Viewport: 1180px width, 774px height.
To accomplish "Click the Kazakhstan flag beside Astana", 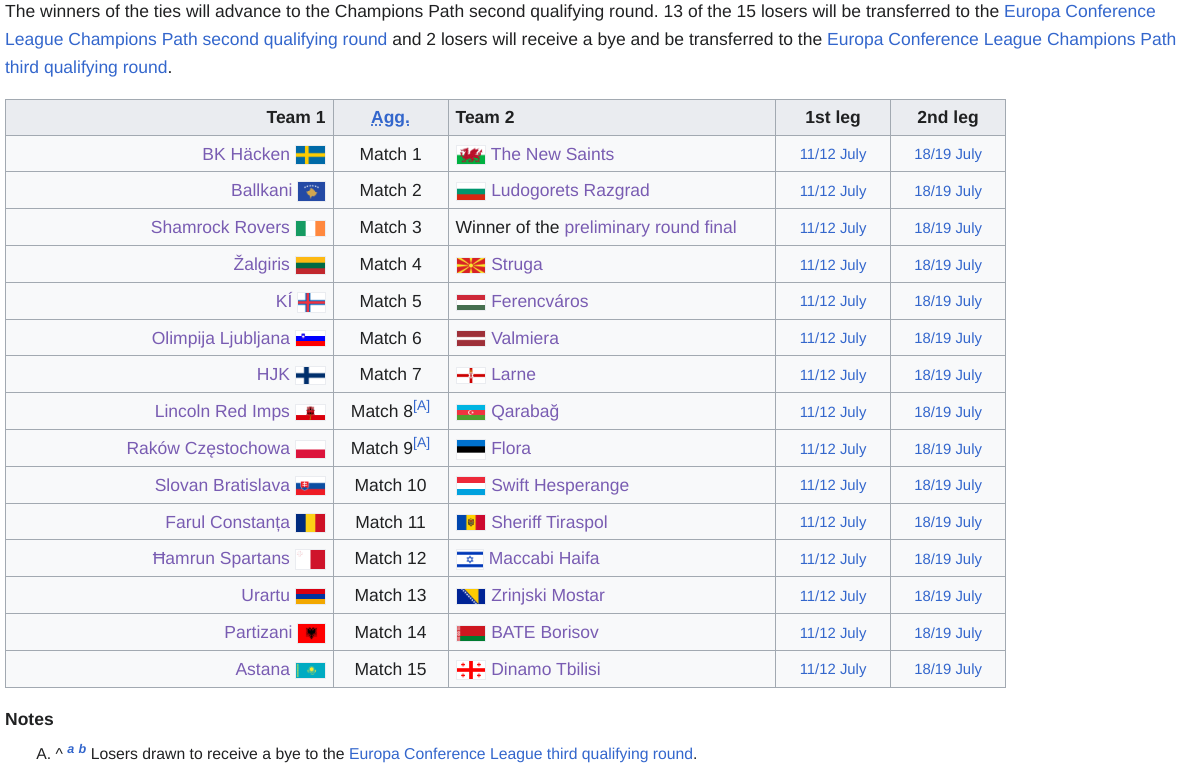I will pyautogui.click(x=310, y=669).
